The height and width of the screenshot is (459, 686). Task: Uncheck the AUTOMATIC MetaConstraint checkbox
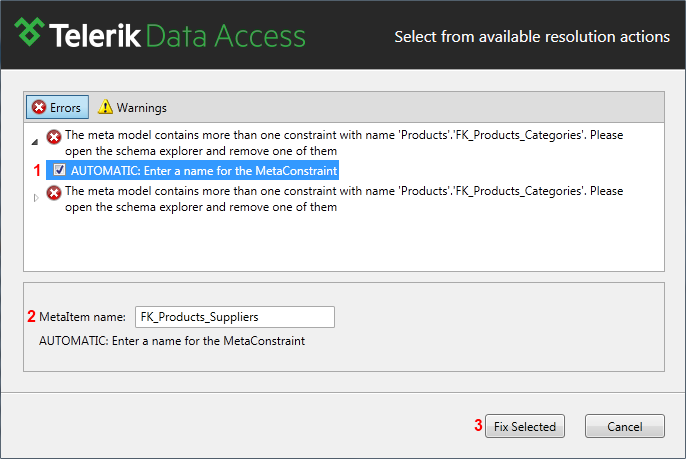(60, 170)
